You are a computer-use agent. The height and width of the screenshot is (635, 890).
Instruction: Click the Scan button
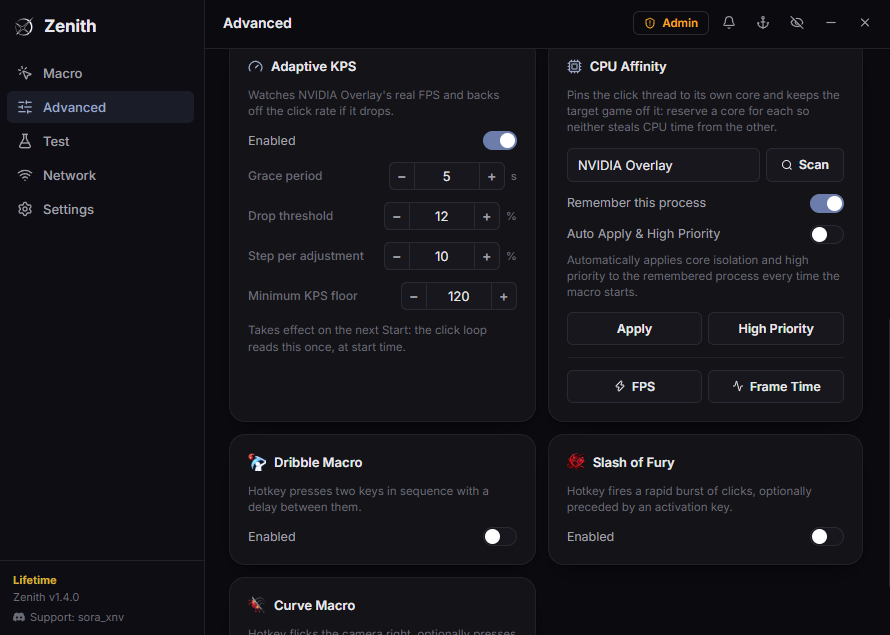tap(805, 165)
